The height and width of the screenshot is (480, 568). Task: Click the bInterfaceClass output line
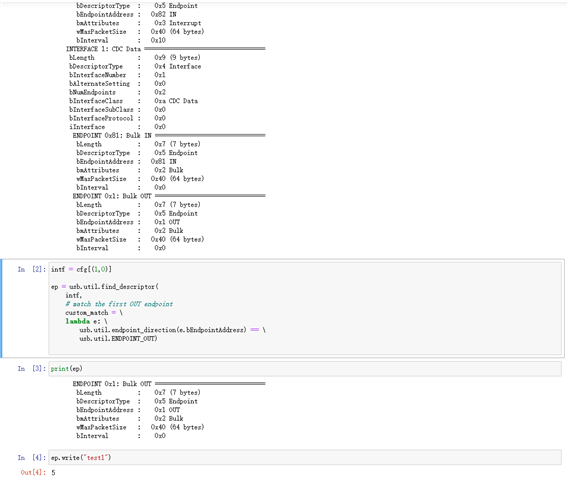[x=133, y=101]
